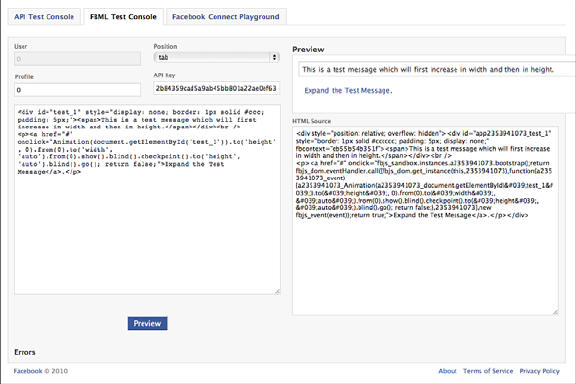Open the Privacy Policy link
The image size is (576, 384).
click(539, 371)
